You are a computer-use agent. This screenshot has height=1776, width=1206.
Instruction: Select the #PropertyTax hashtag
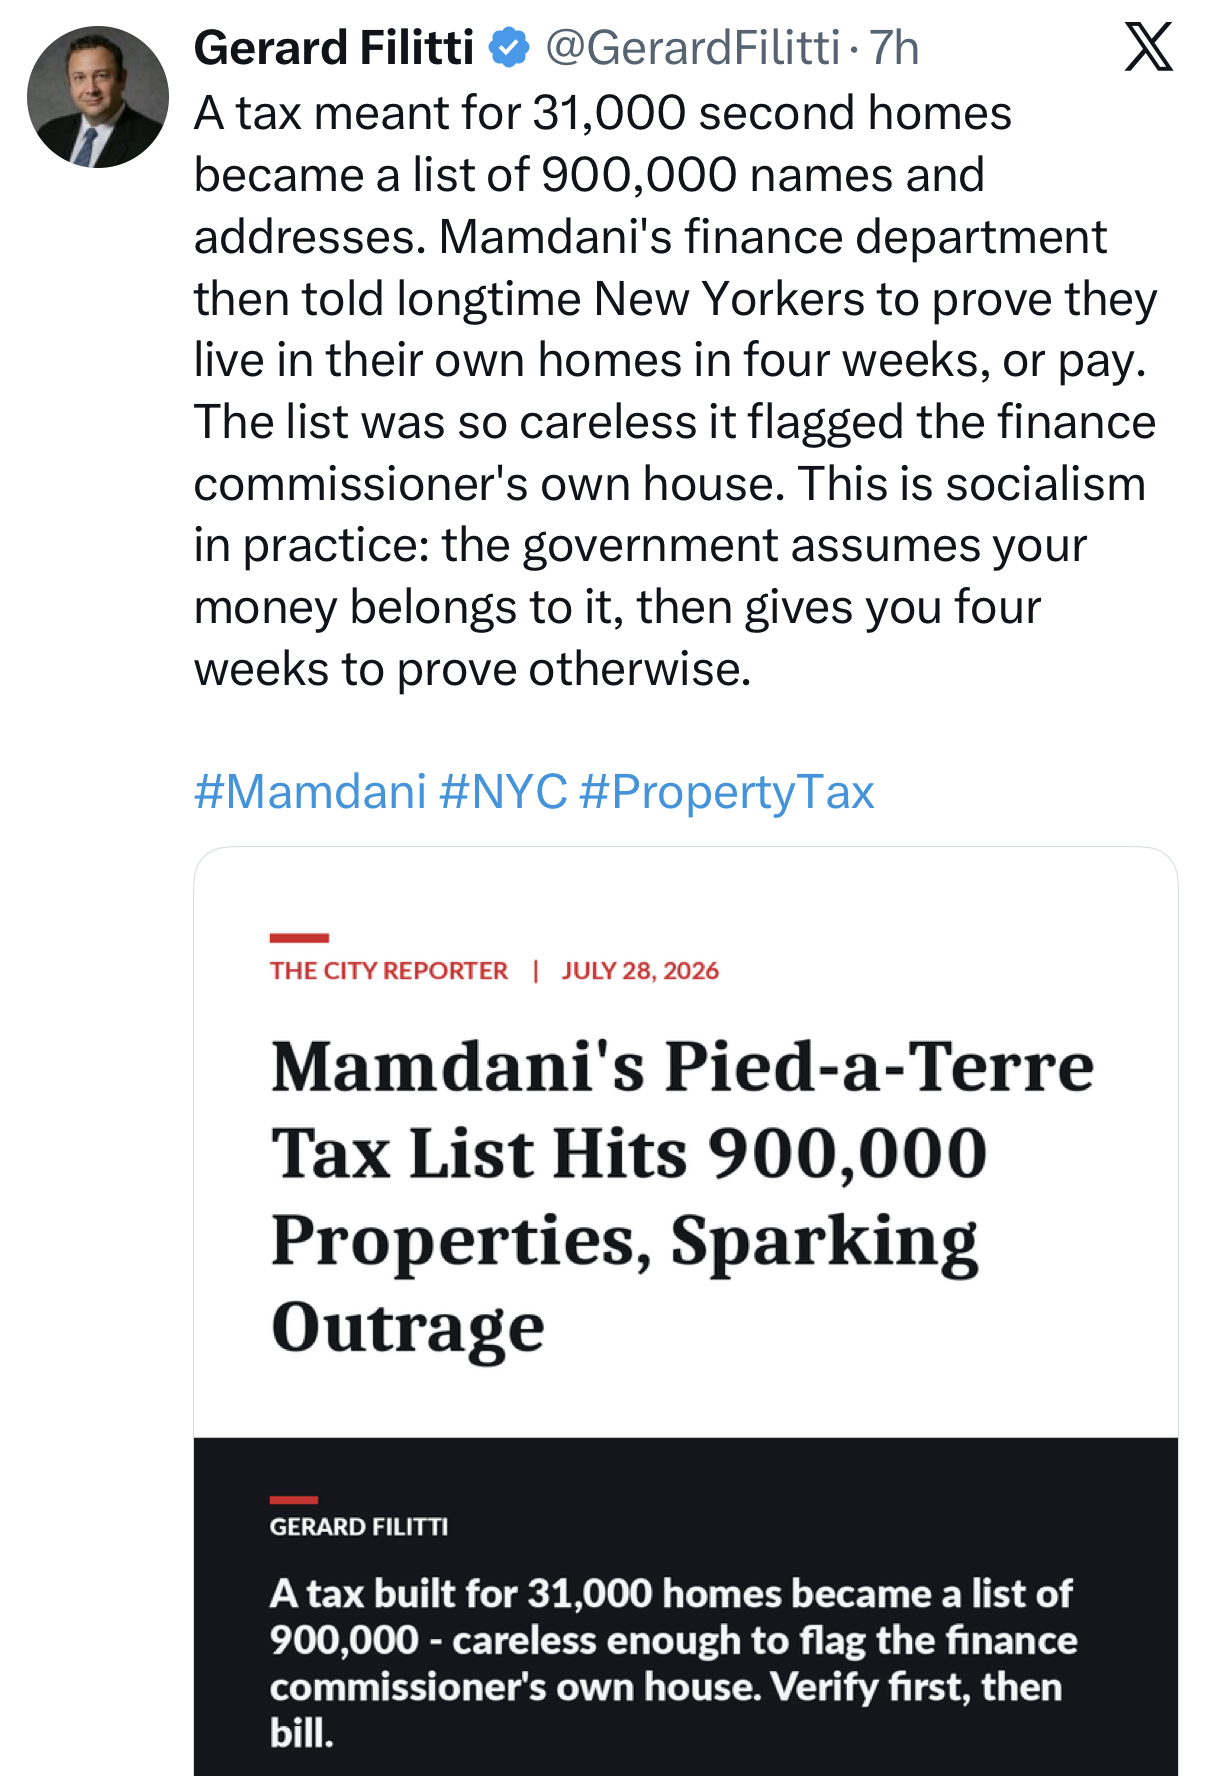(727, 791)
